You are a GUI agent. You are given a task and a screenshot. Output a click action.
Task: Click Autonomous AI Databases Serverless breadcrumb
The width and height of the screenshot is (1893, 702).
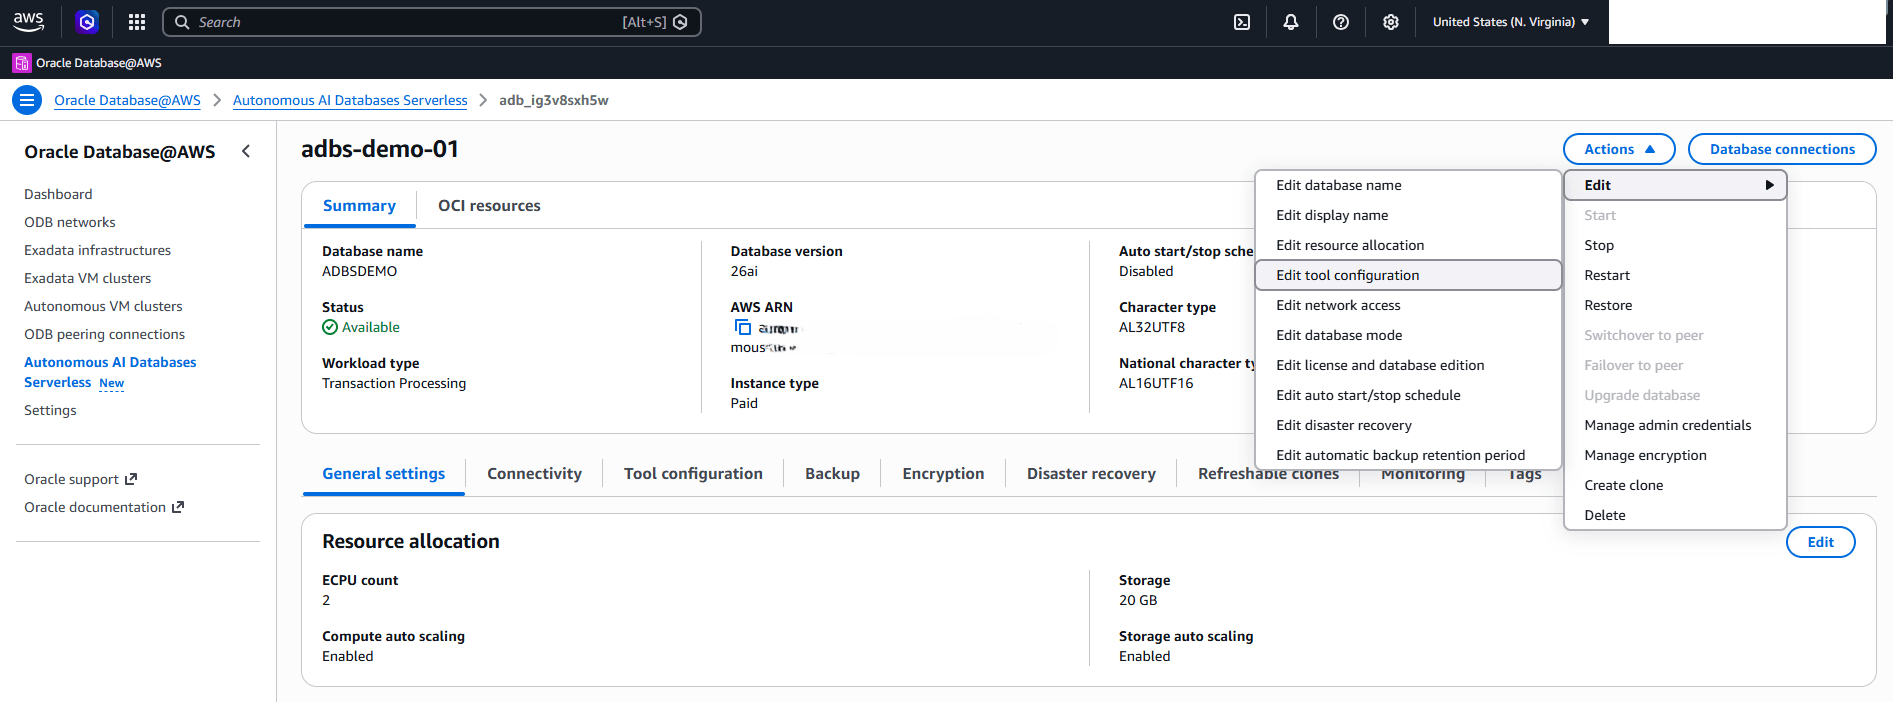[350, 100]
